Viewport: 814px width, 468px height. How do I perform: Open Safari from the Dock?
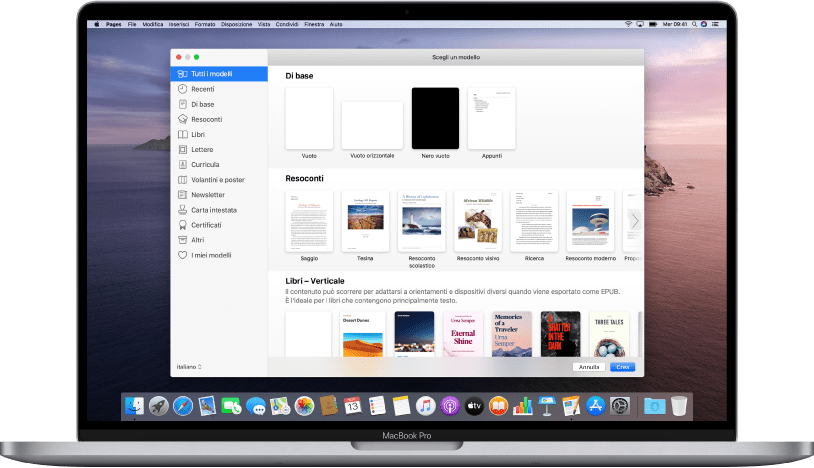[x=182, y=406]
